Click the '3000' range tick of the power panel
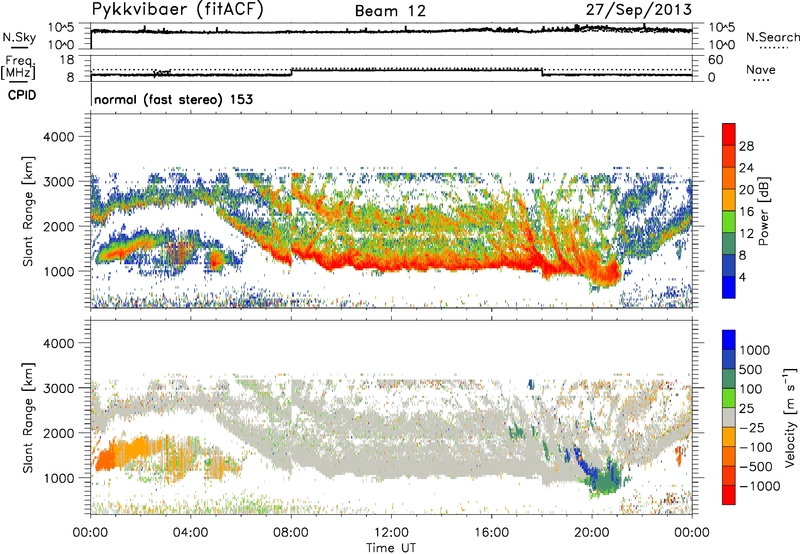800x554 pixels. point(59,182)
